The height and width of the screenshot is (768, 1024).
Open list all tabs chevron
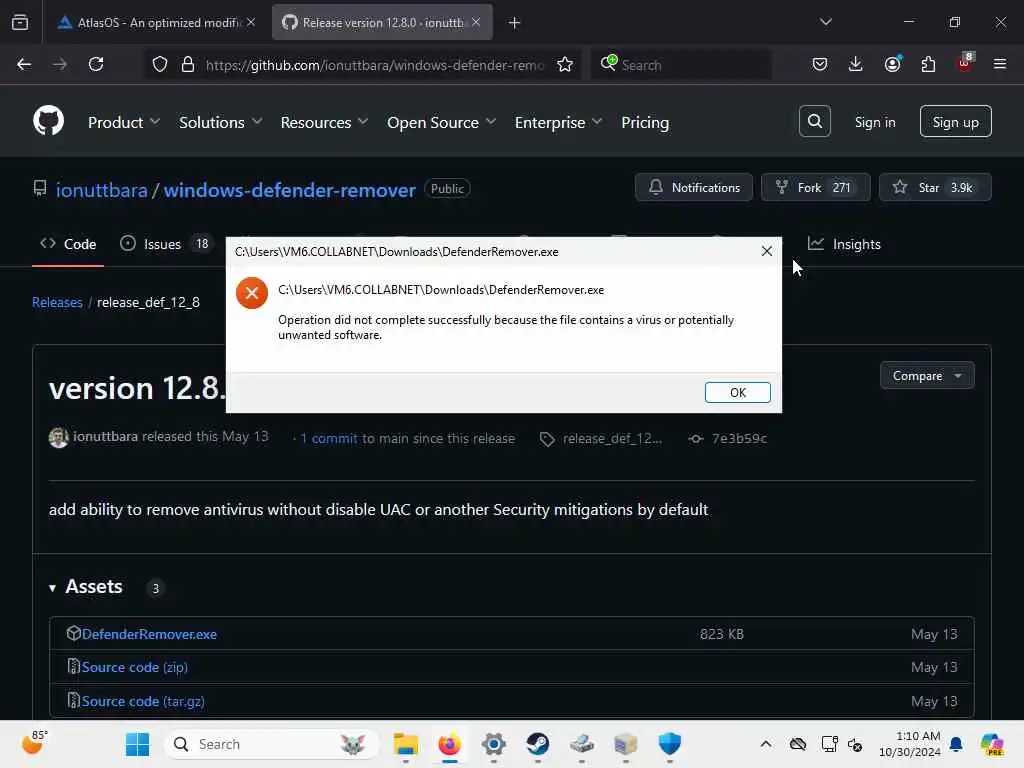[x=825, y=22]
